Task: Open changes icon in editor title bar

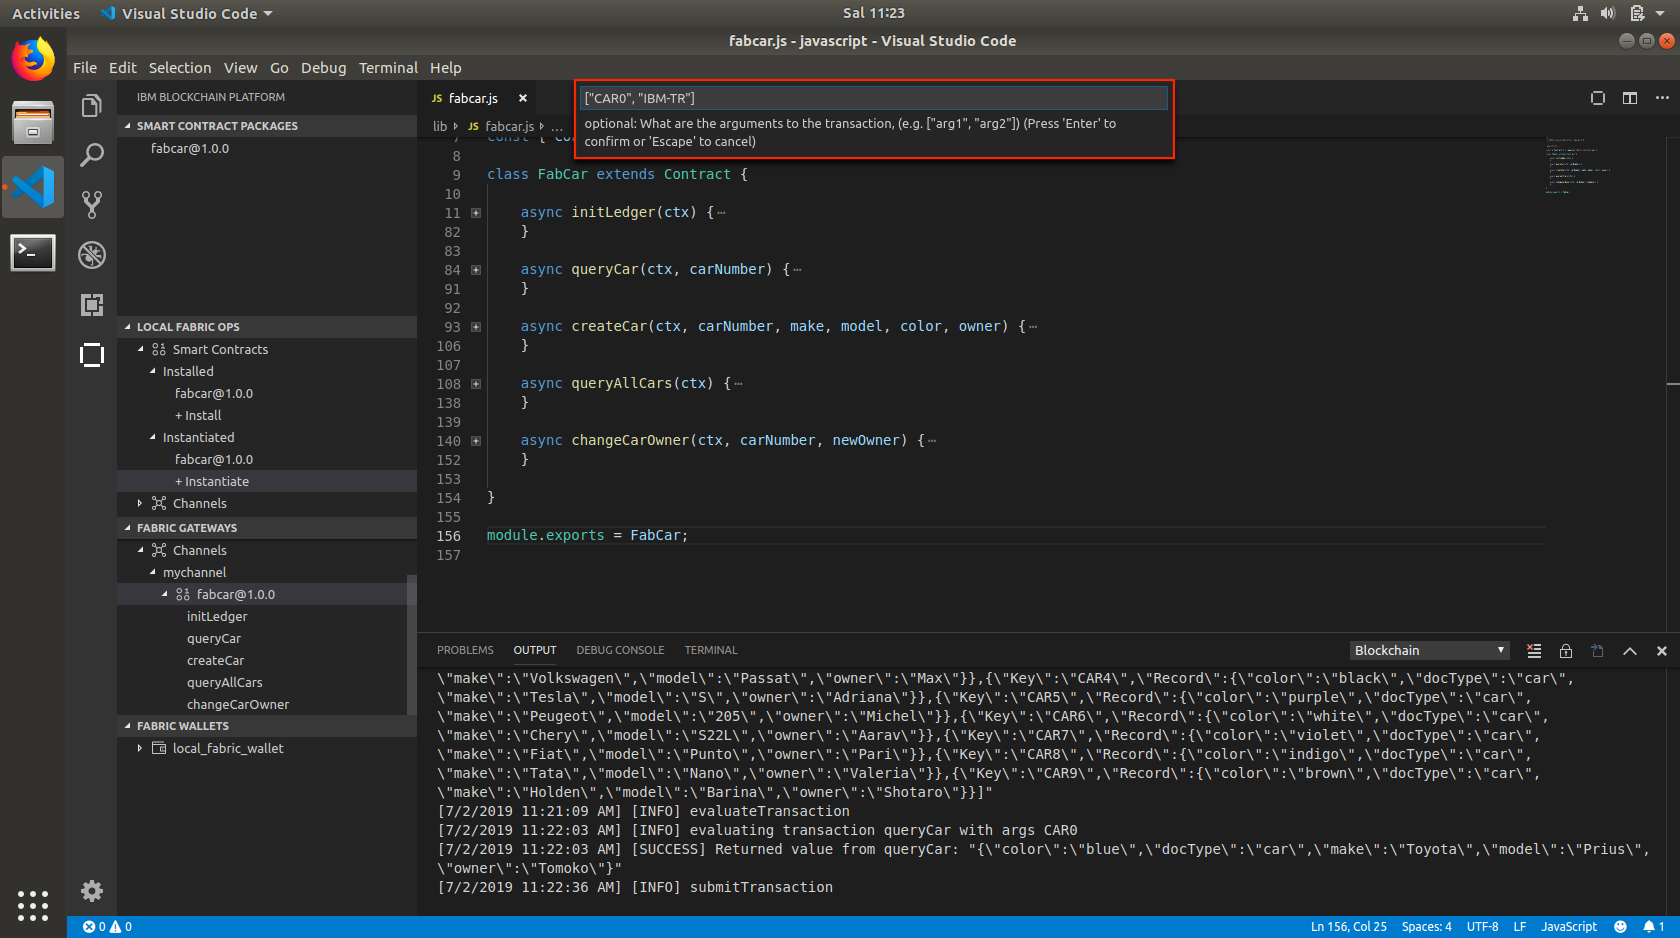Action: point(1598,98)
